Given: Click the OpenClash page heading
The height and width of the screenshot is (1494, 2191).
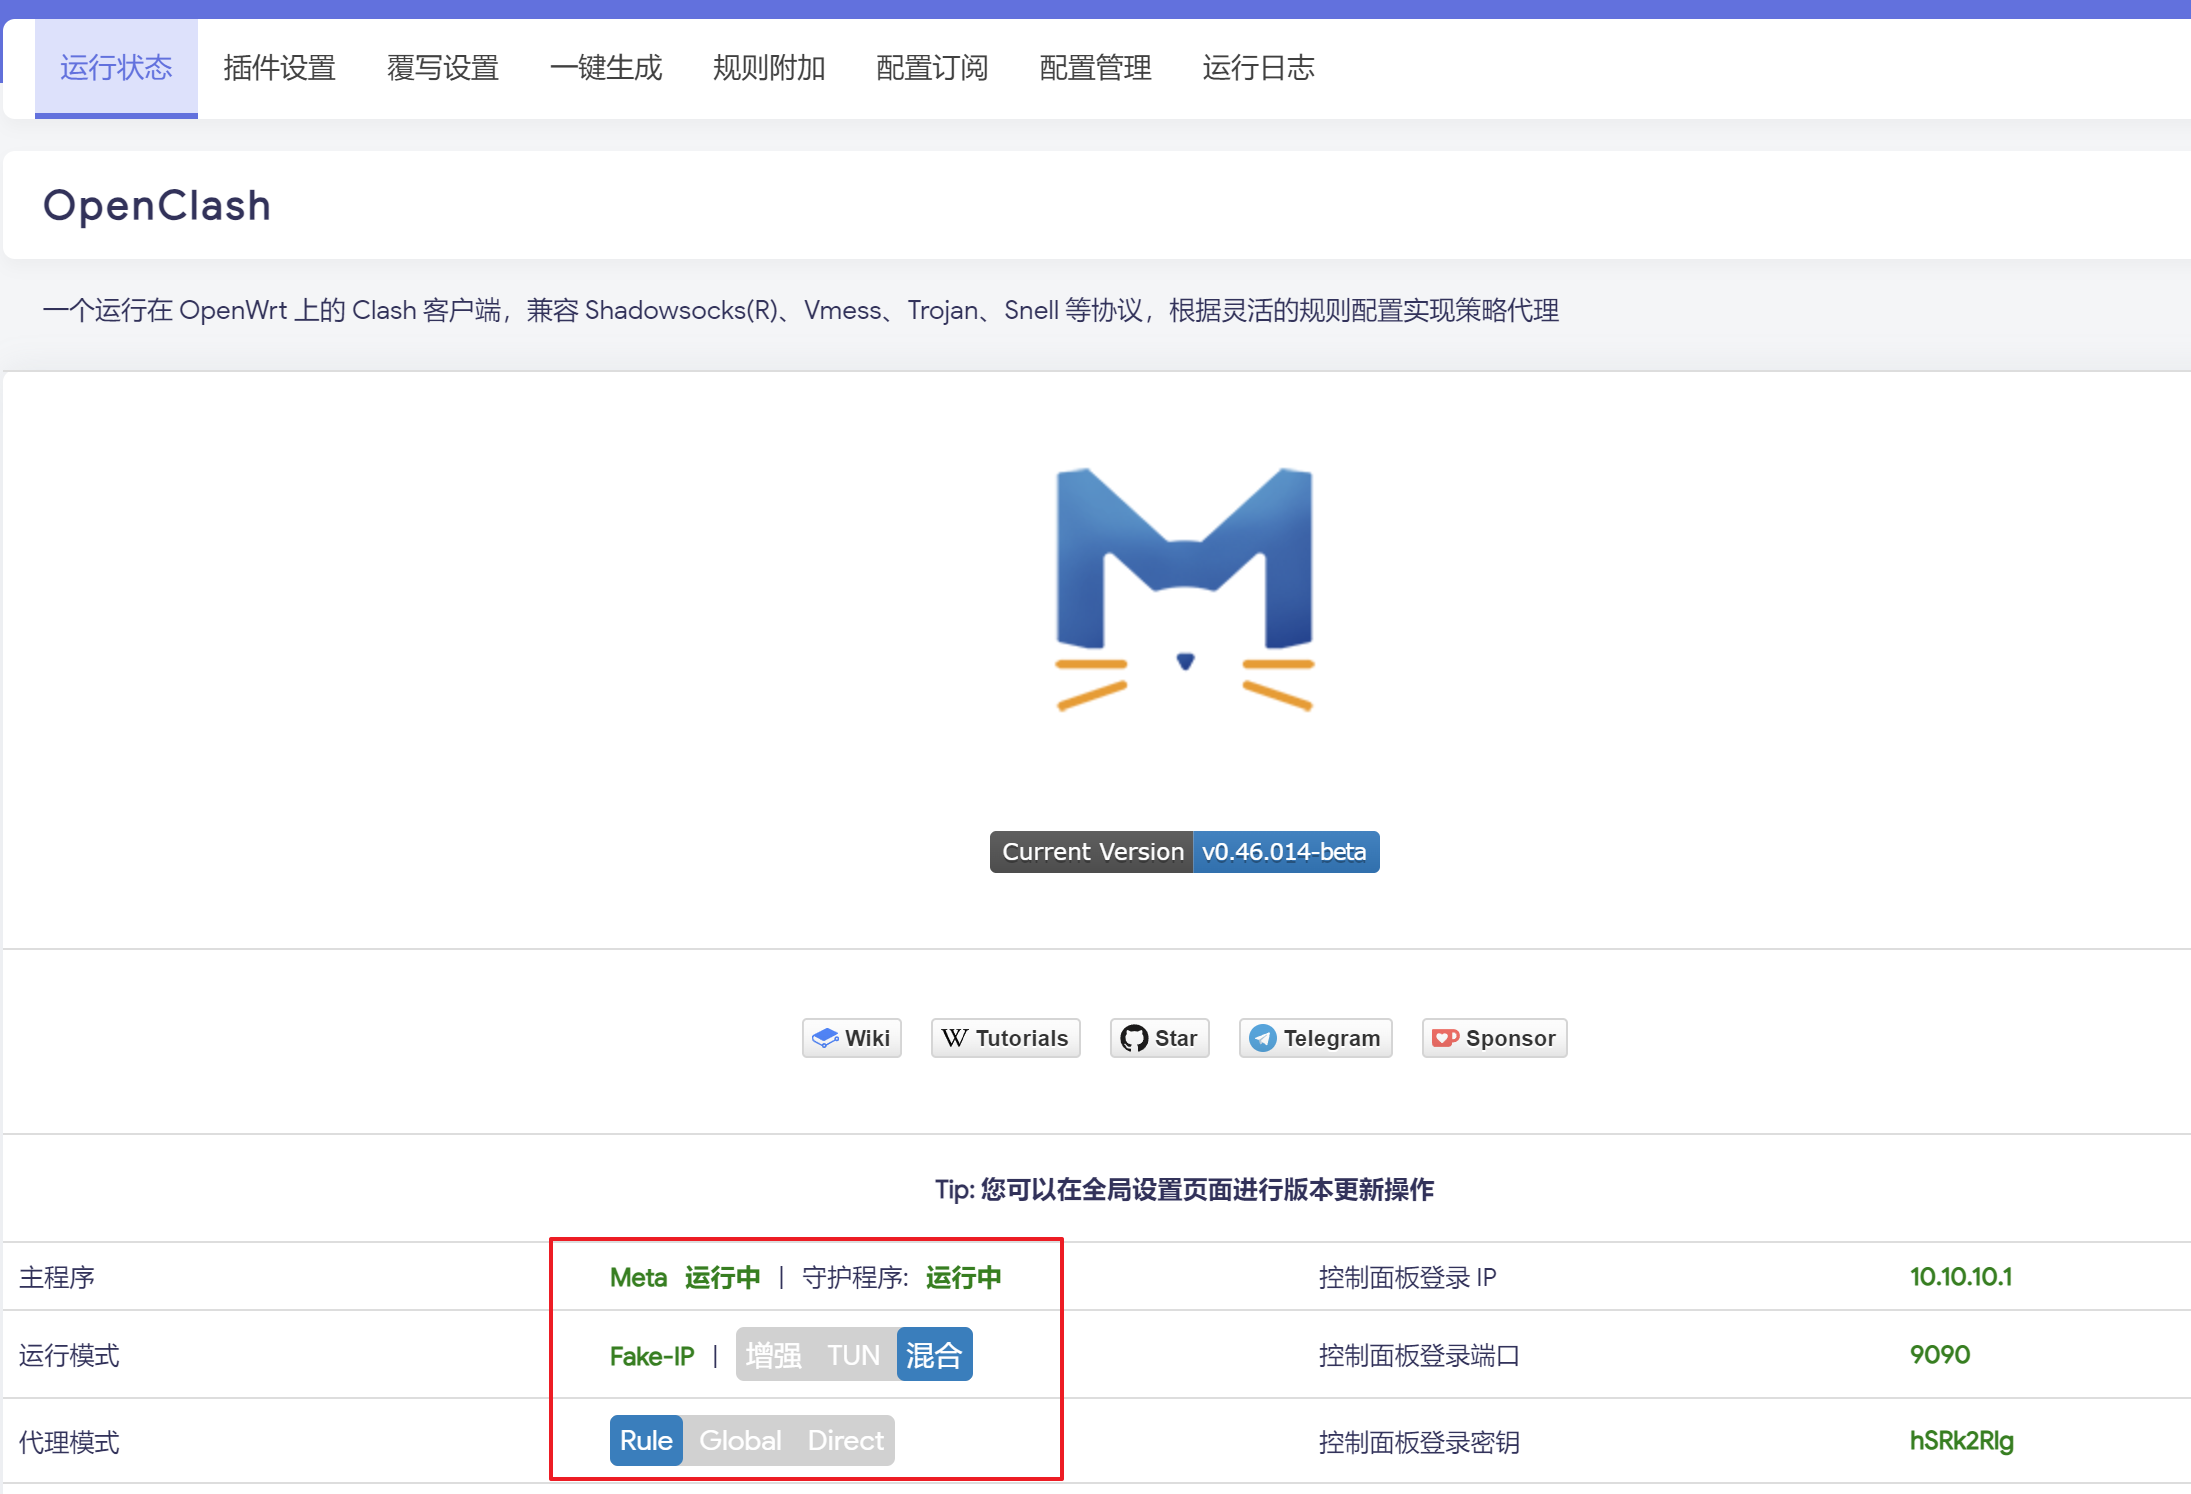Looking at the screenshot, I should (157, 206).
